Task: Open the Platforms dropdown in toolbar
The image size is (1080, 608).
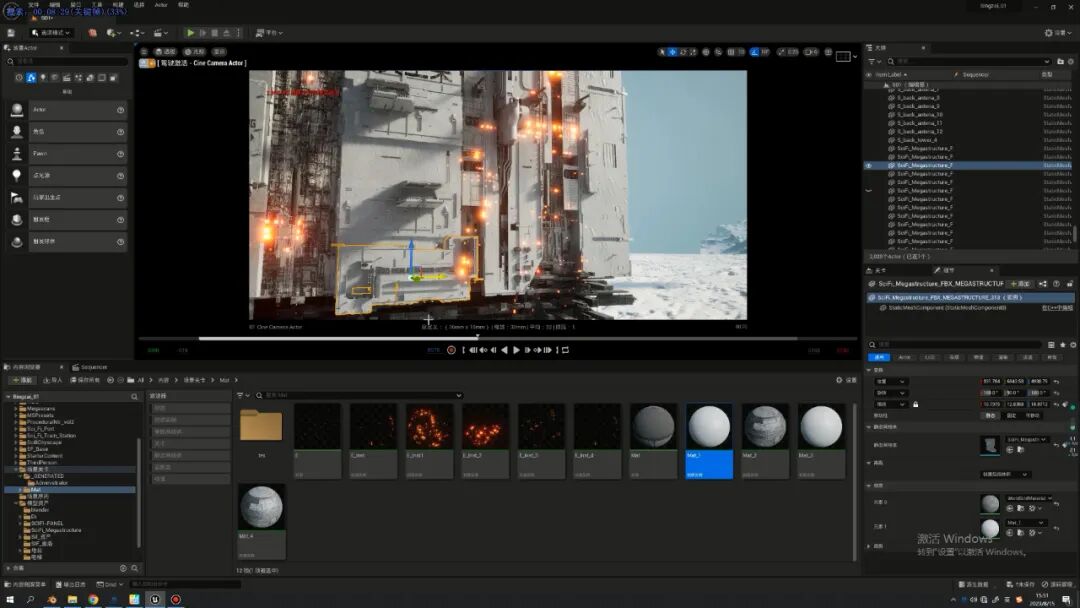Action: point(269,32)
